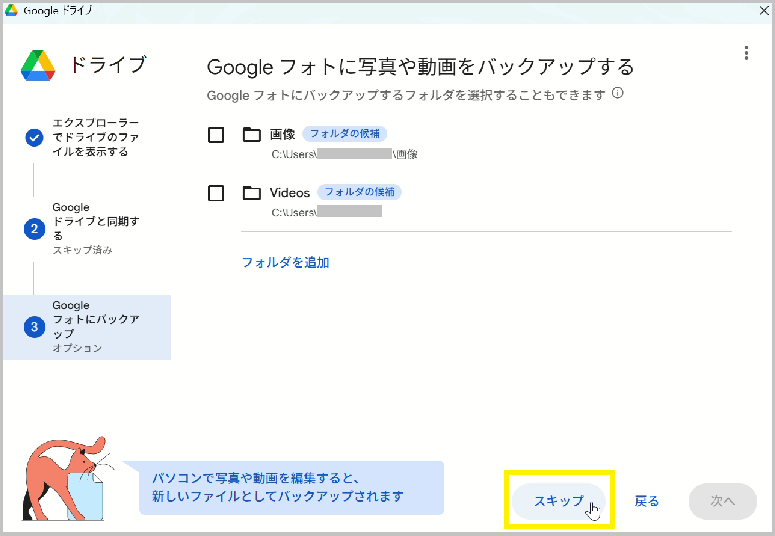The image size is (775, 536).
Task: Click the folder icon next to Videos
Action: point(252,193)
